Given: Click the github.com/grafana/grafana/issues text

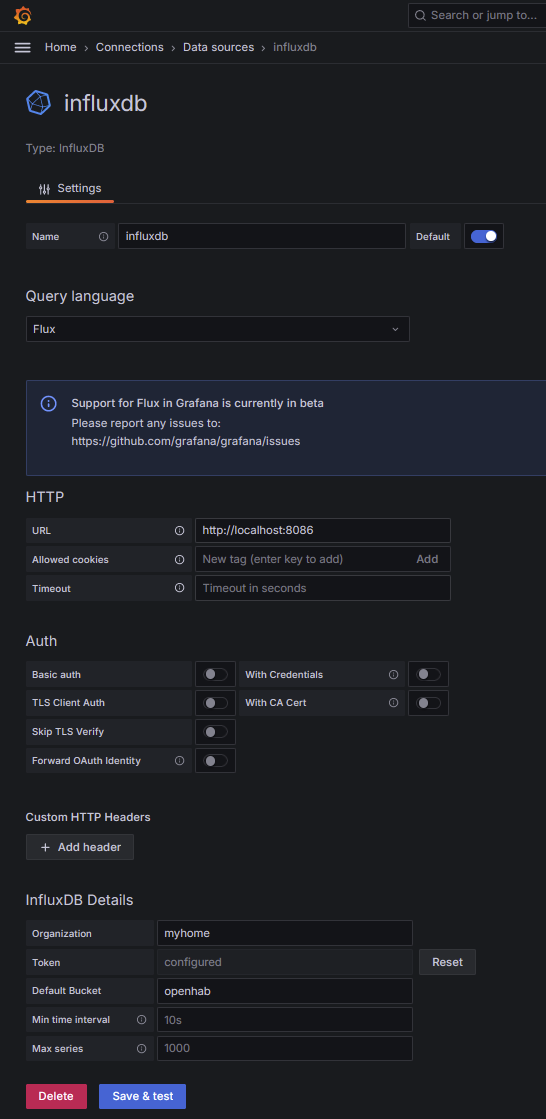Looking at the screenshot, I should coord(186,441).
